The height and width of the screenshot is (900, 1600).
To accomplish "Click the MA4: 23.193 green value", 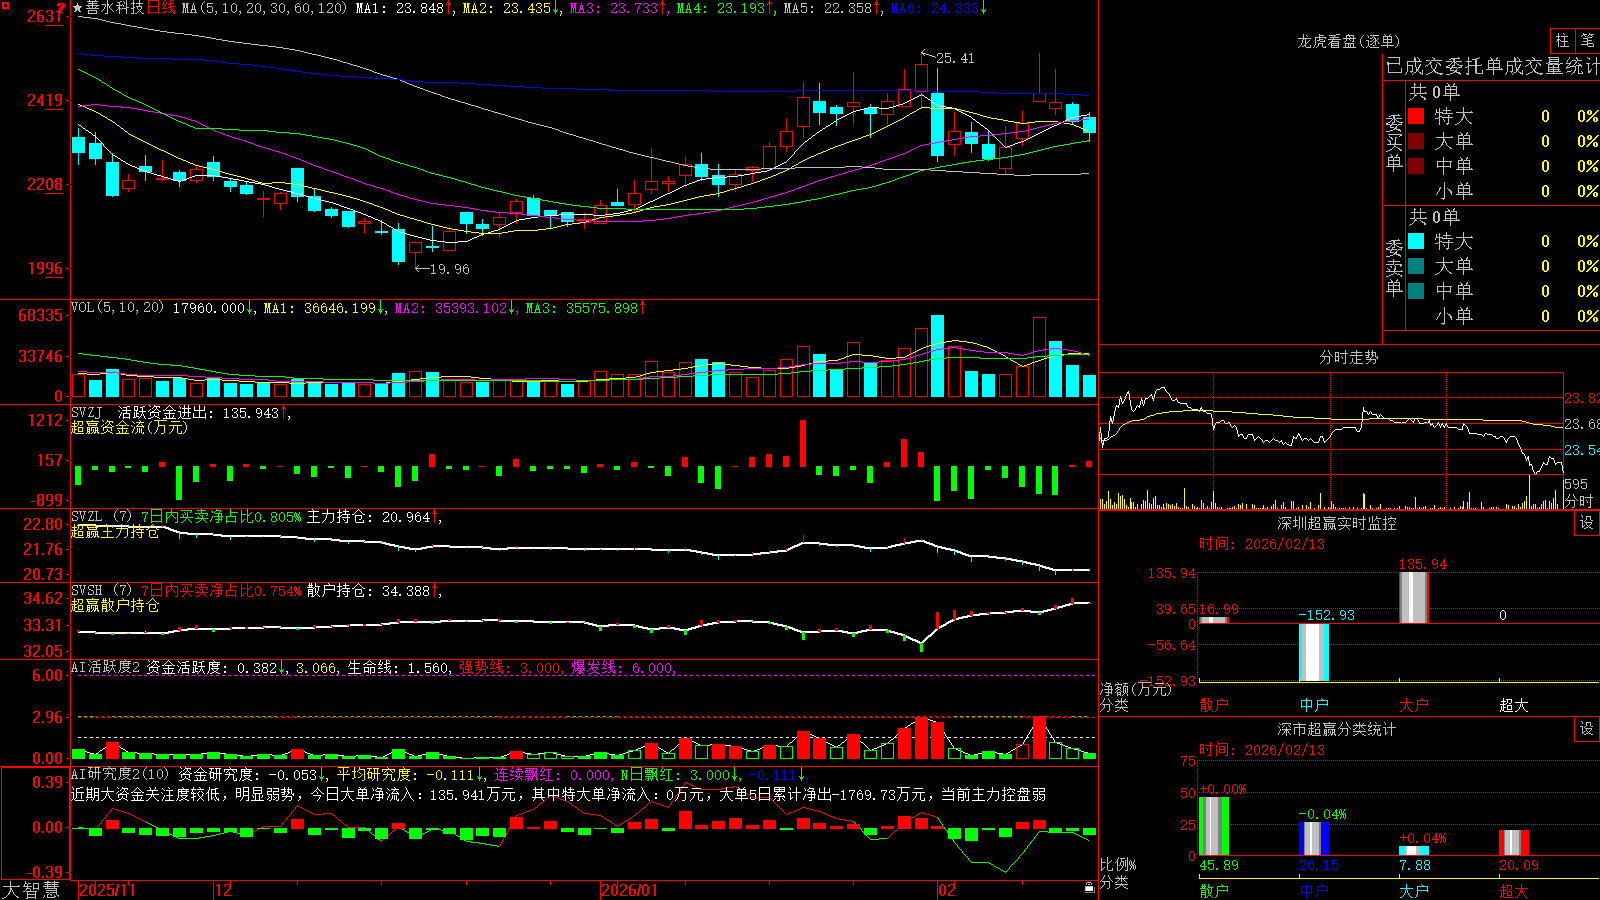I will (x=726, y=8).
